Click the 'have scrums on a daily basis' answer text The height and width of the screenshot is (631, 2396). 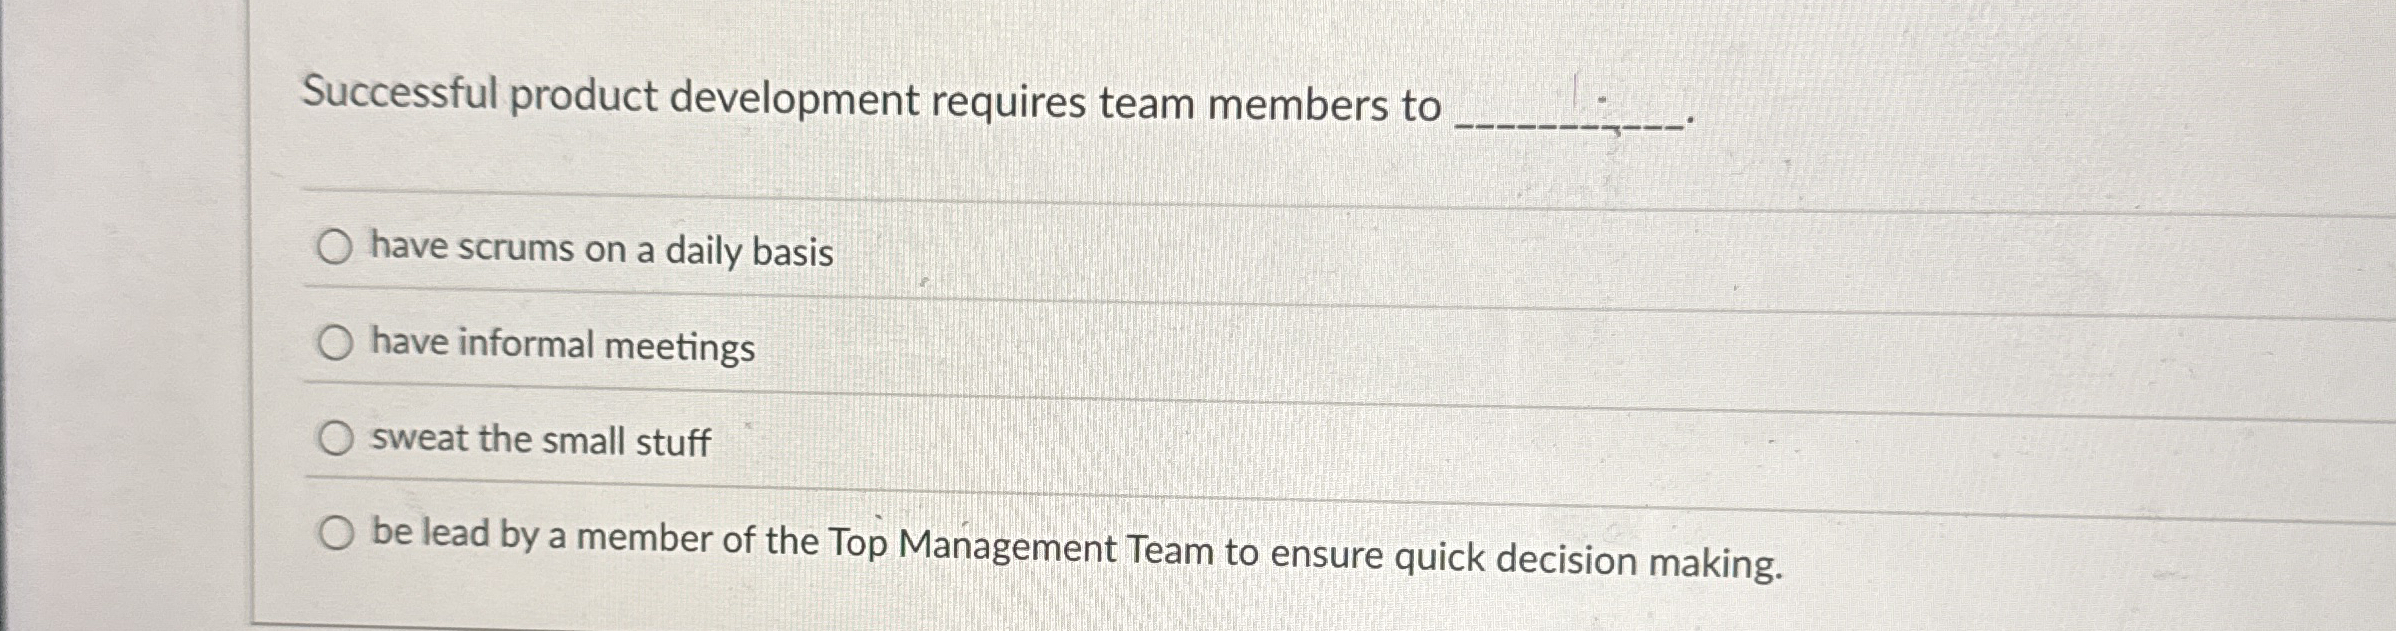(x=600, y=250)
